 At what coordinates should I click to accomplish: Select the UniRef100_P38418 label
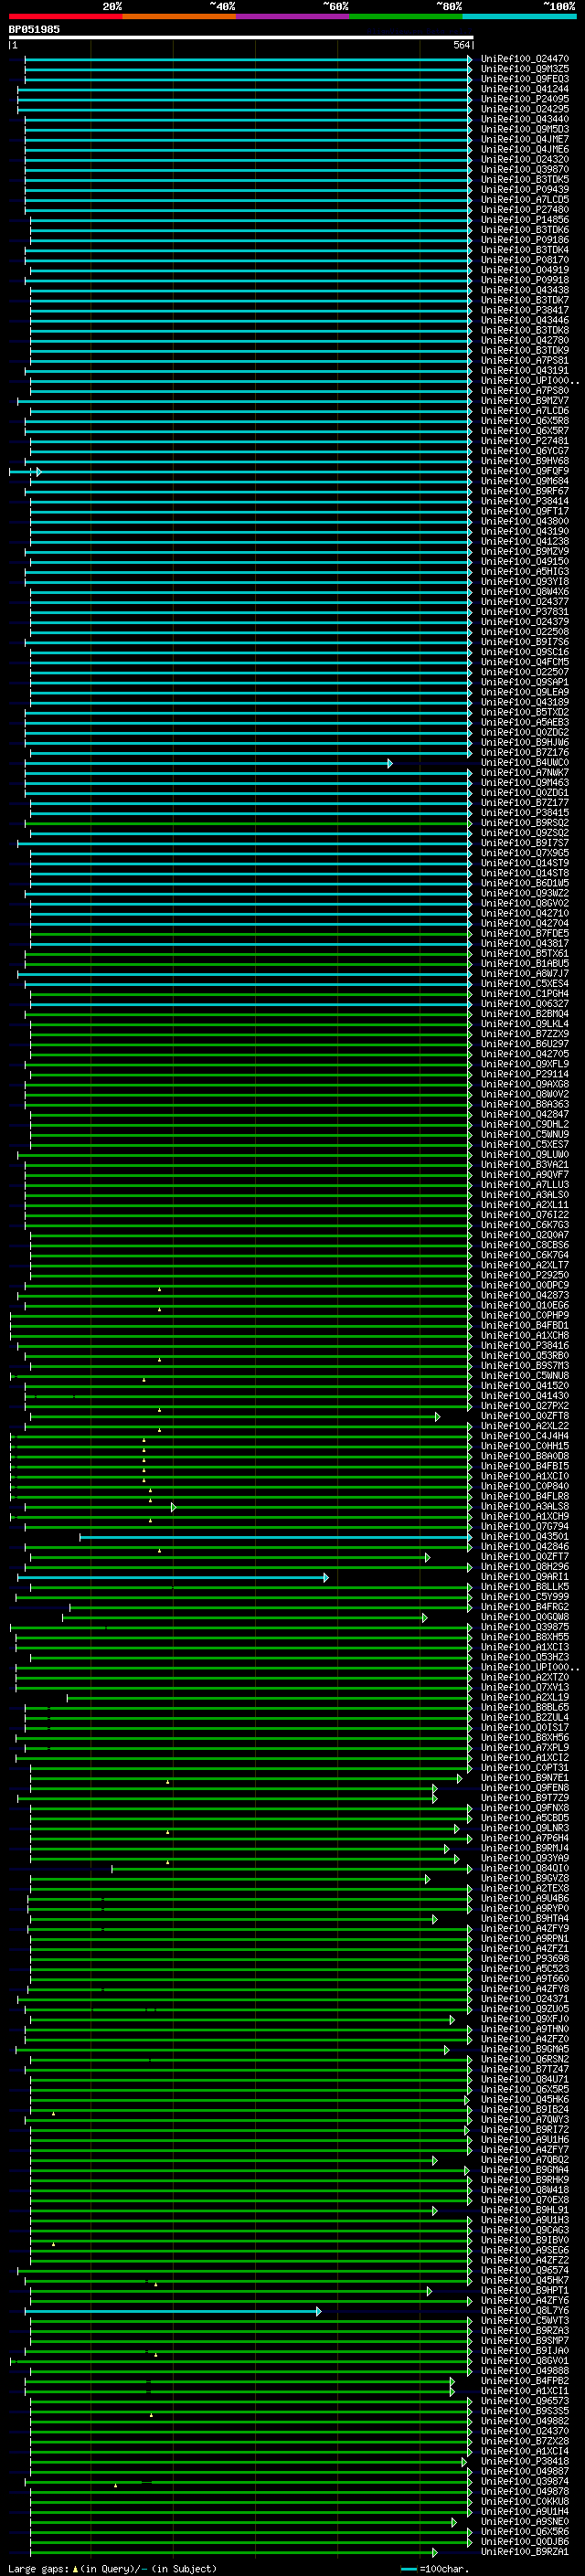[x=525, y=2462]
